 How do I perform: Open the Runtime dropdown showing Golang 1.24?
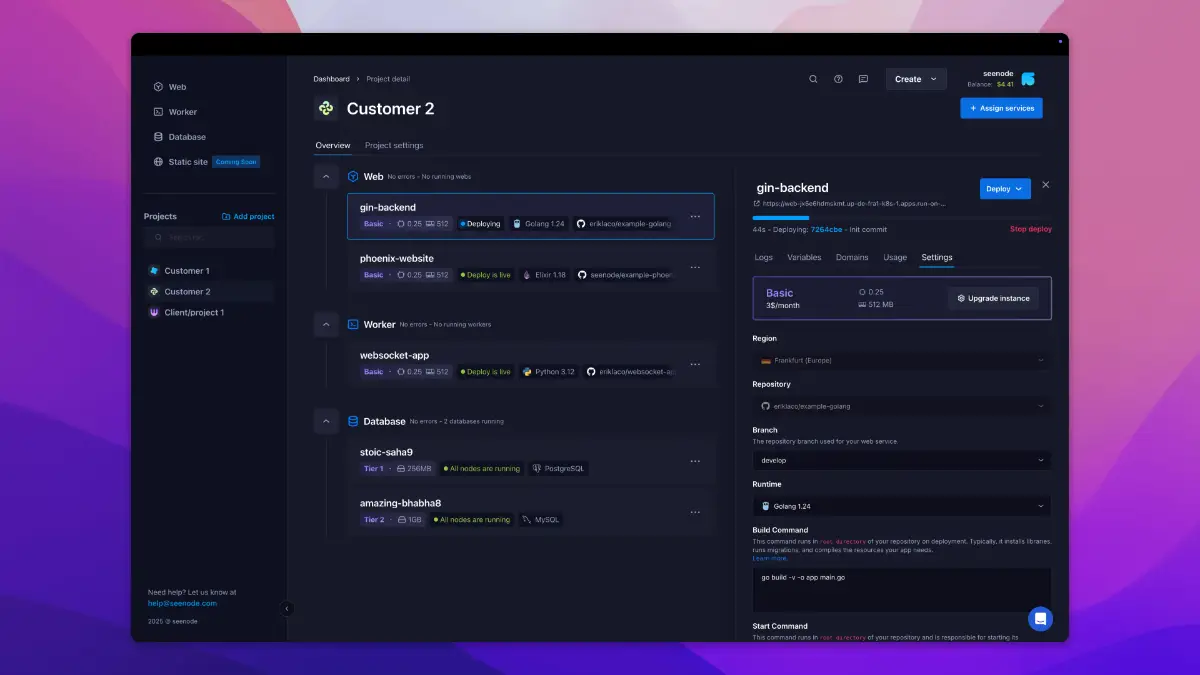point(901,507)
